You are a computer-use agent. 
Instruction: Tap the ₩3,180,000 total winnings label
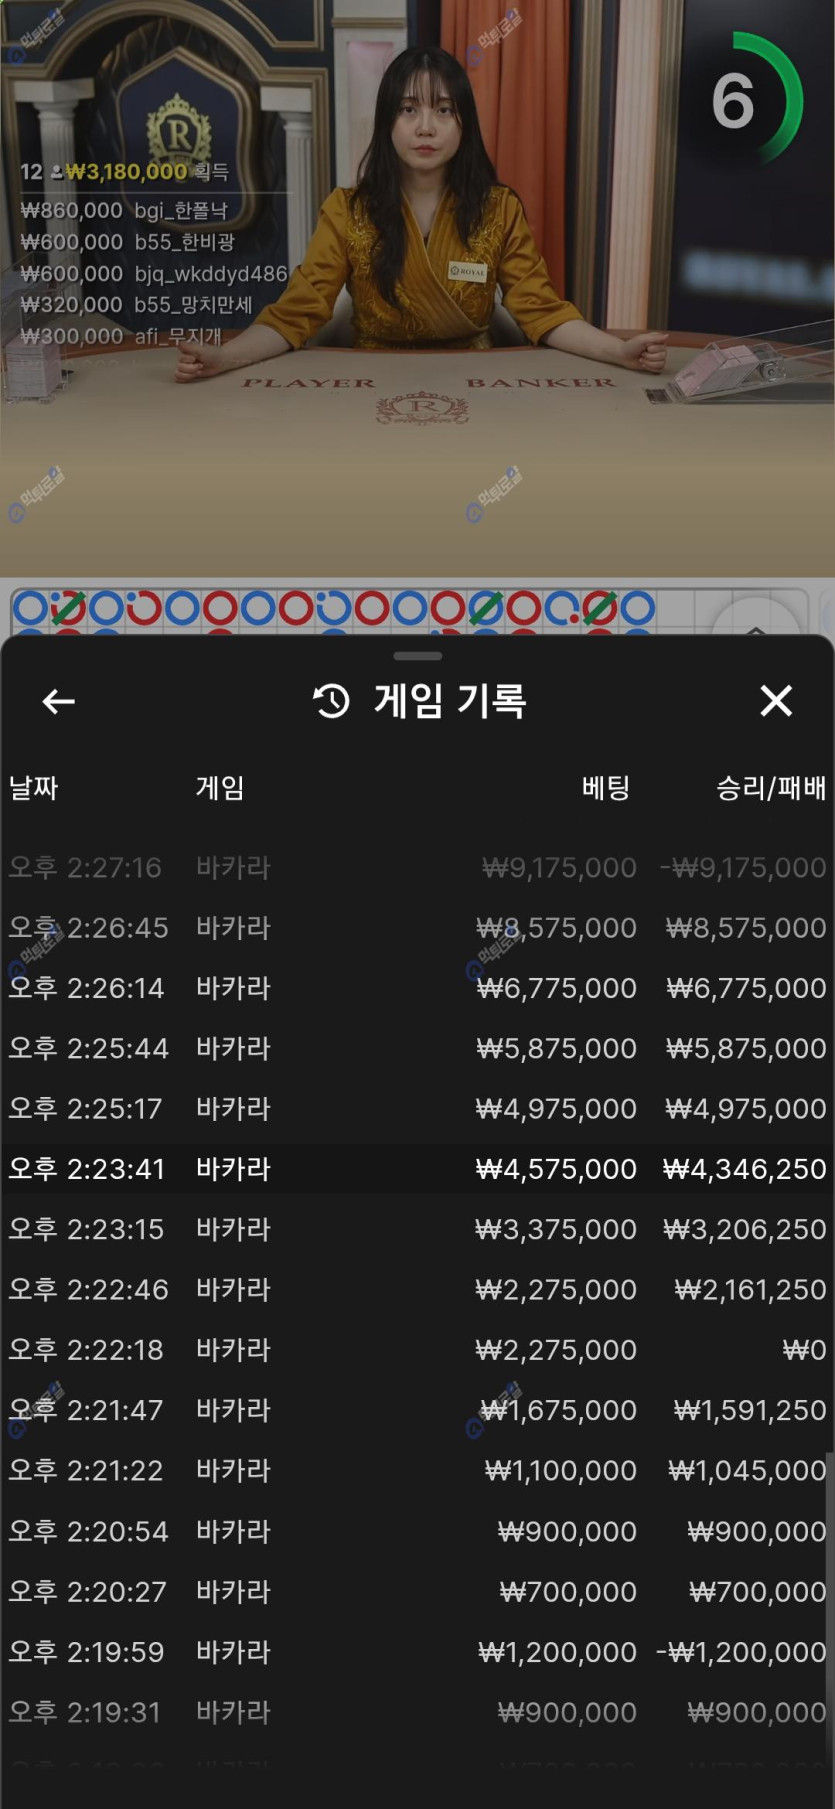click(127, 172)
